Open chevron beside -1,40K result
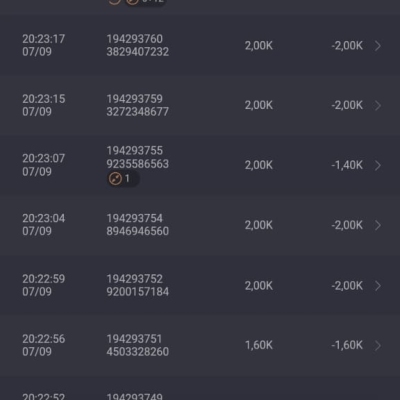 coord(378,165)
